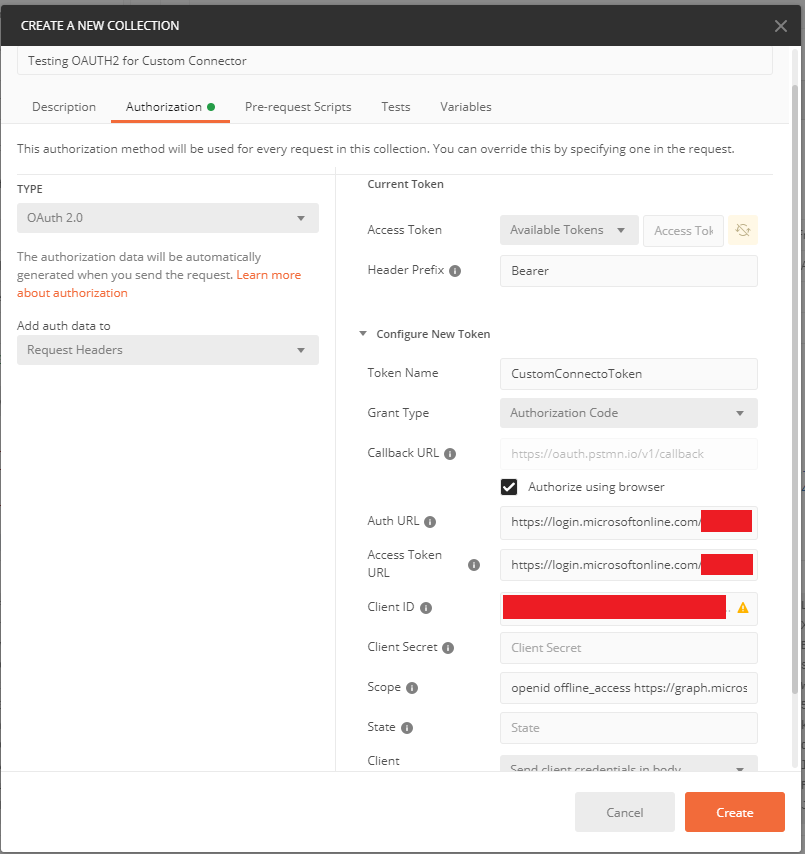
Task: Click the info icon next to Scope
Action: pos(412,688)
